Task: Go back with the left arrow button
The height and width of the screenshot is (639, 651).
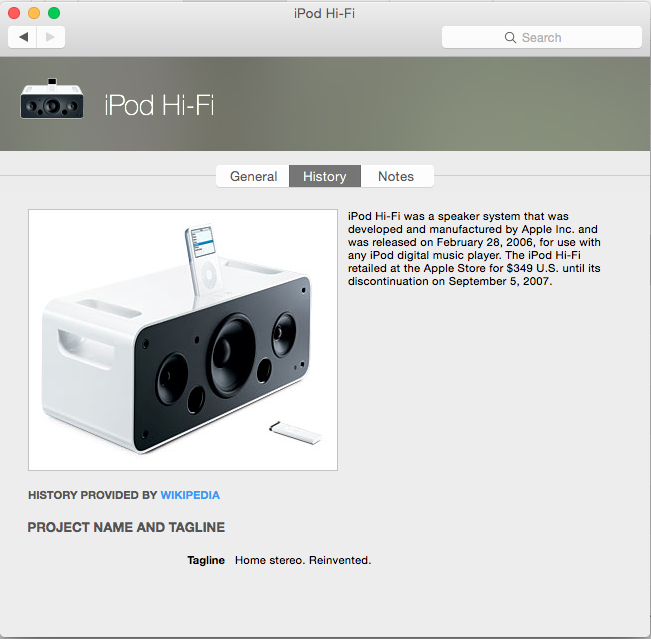Action: click(x=22, y=37)
